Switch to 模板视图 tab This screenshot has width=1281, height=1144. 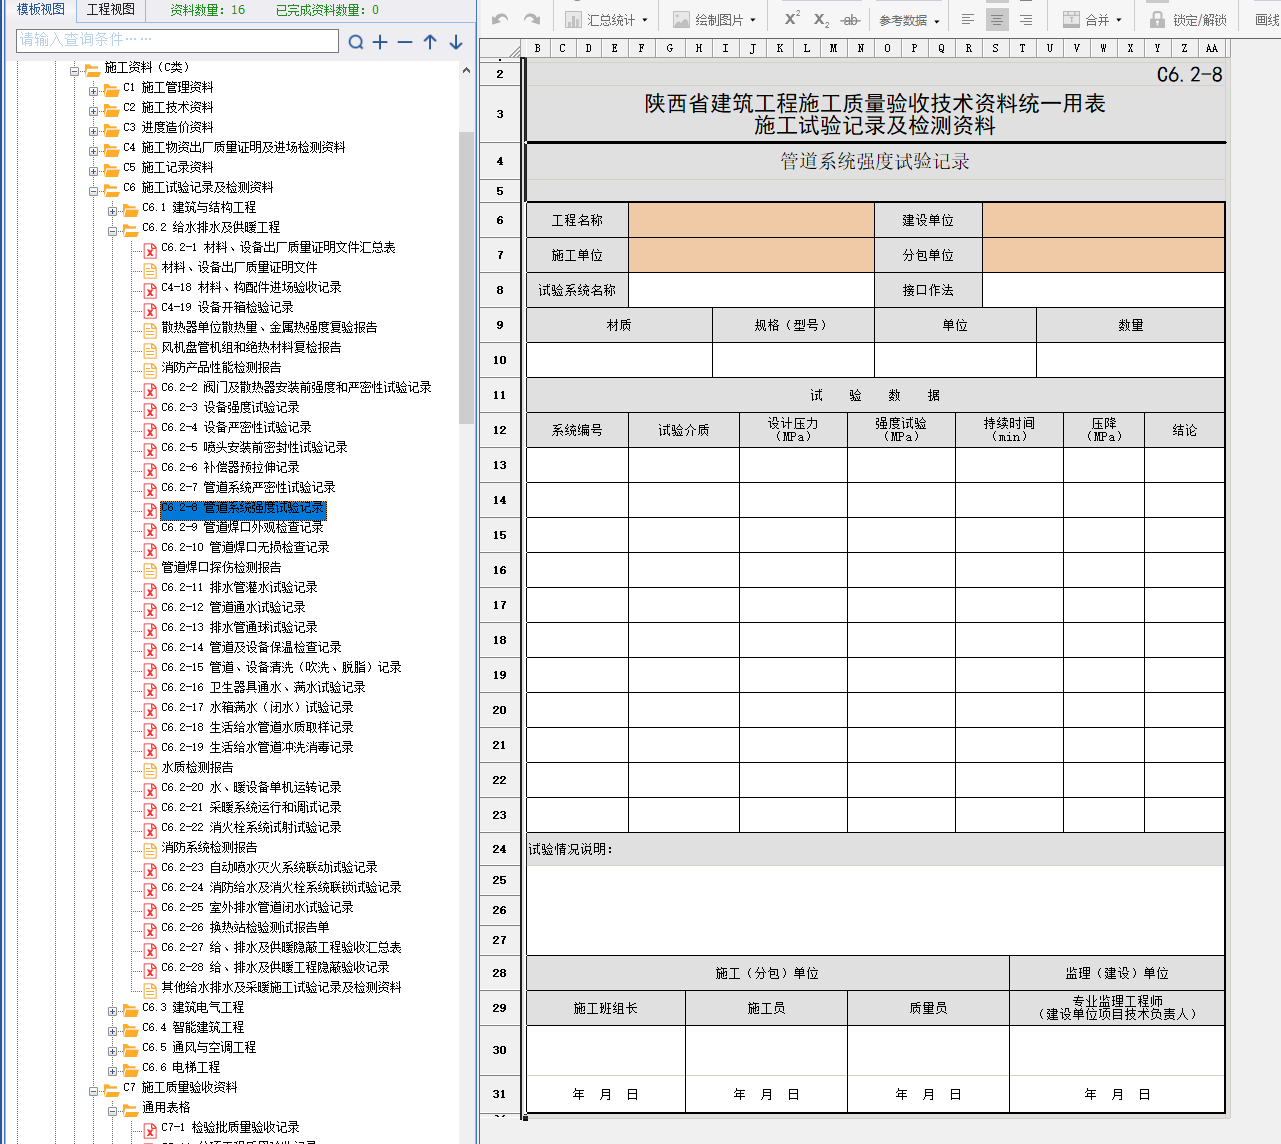40,9
